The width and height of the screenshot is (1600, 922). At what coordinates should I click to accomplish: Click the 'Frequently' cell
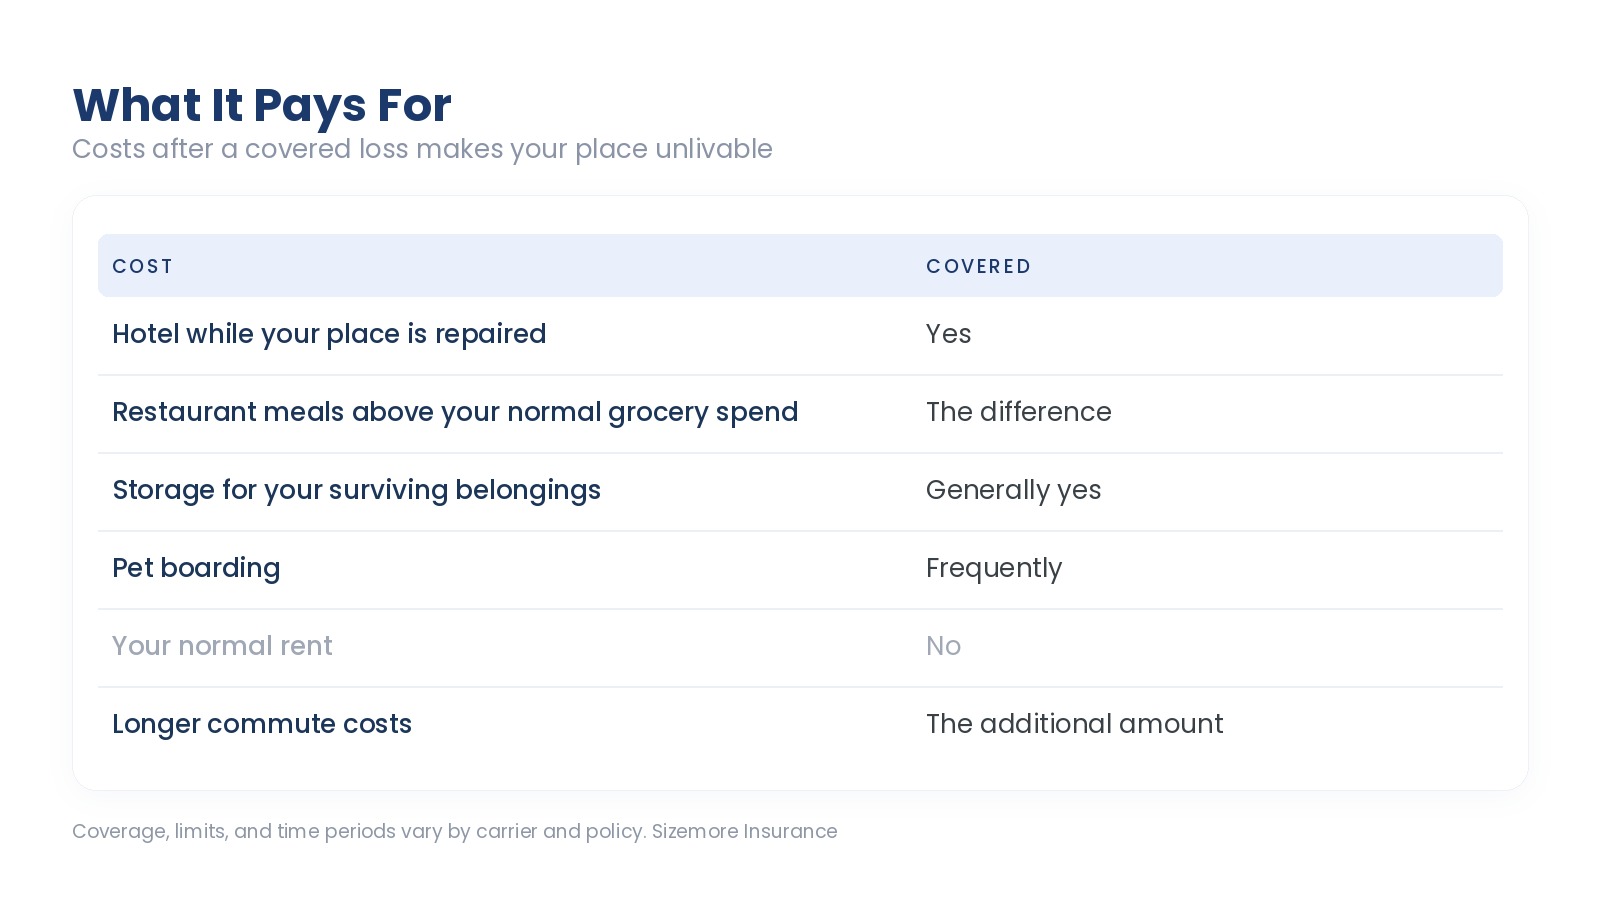pos(994,568)
